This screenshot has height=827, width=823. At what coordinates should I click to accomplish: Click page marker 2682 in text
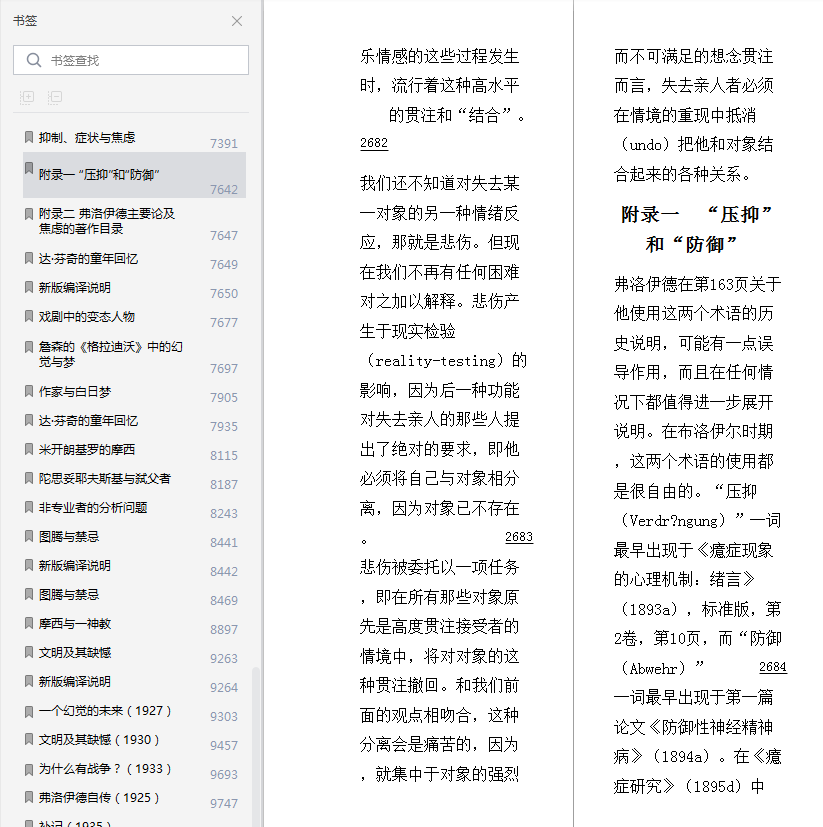(x=374, y=143)
